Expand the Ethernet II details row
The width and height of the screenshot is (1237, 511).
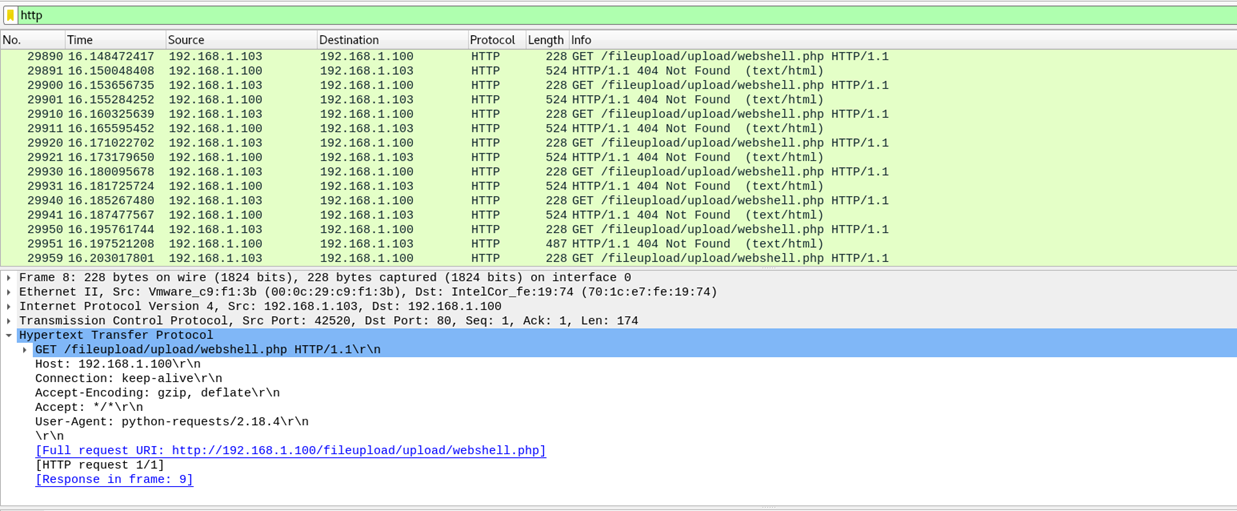coord(8,292)
